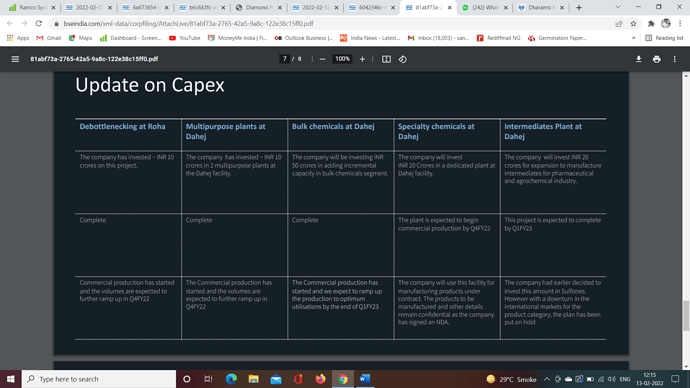Bookmark this page with star icon
The height and width of the screenshot is (388, 690).
633,24
